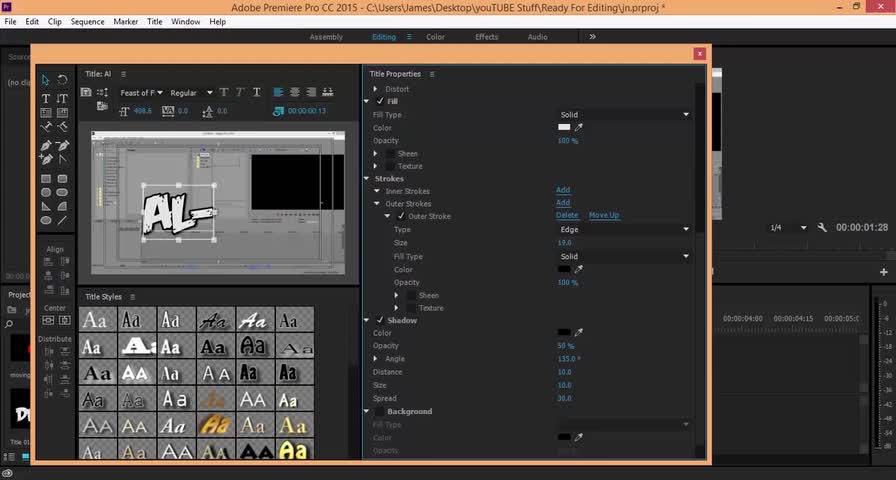Select the Clipped Corner Rectangle tool
This screenshot has height=480, width=896.
click(x=46, y=192)
